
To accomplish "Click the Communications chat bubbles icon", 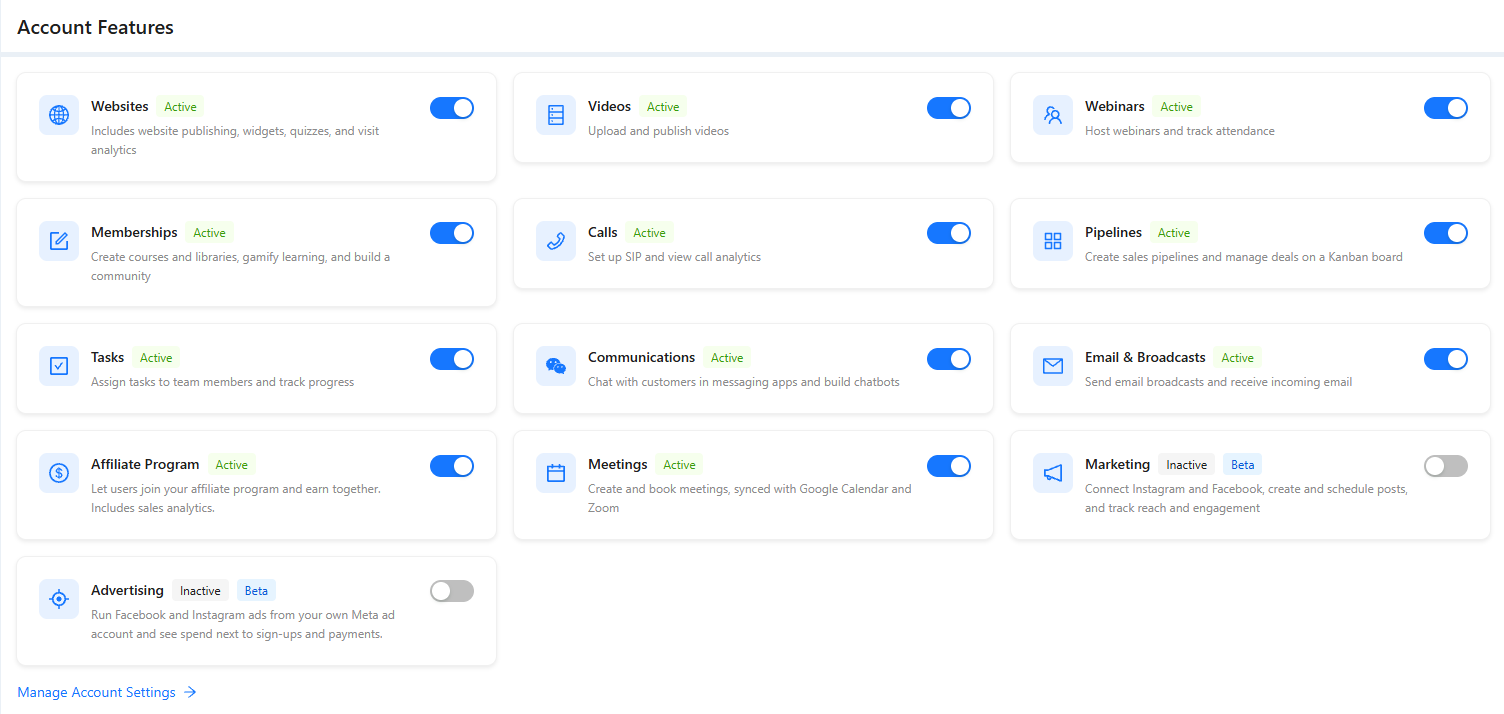I will (556, 366).
